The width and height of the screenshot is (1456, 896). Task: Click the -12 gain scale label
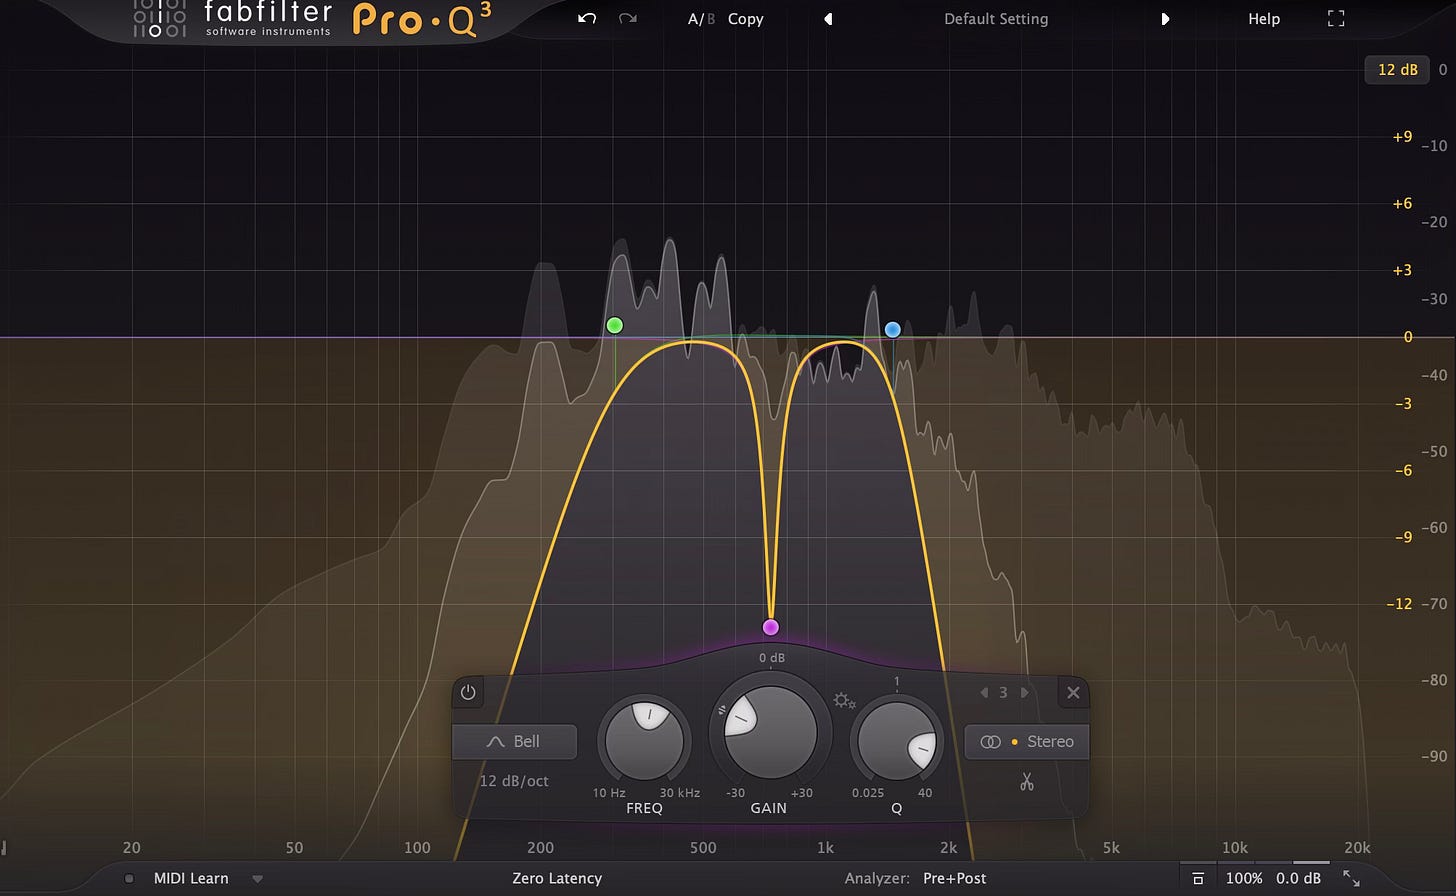coord(1399,603)
